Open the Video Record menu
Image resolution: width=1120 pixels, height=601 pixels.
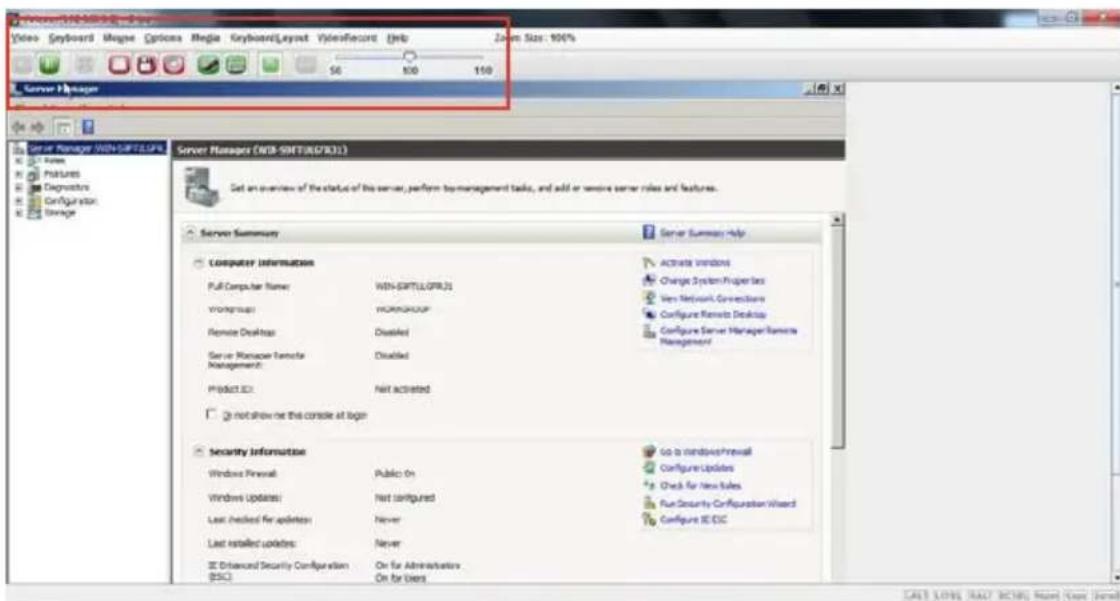347,38
